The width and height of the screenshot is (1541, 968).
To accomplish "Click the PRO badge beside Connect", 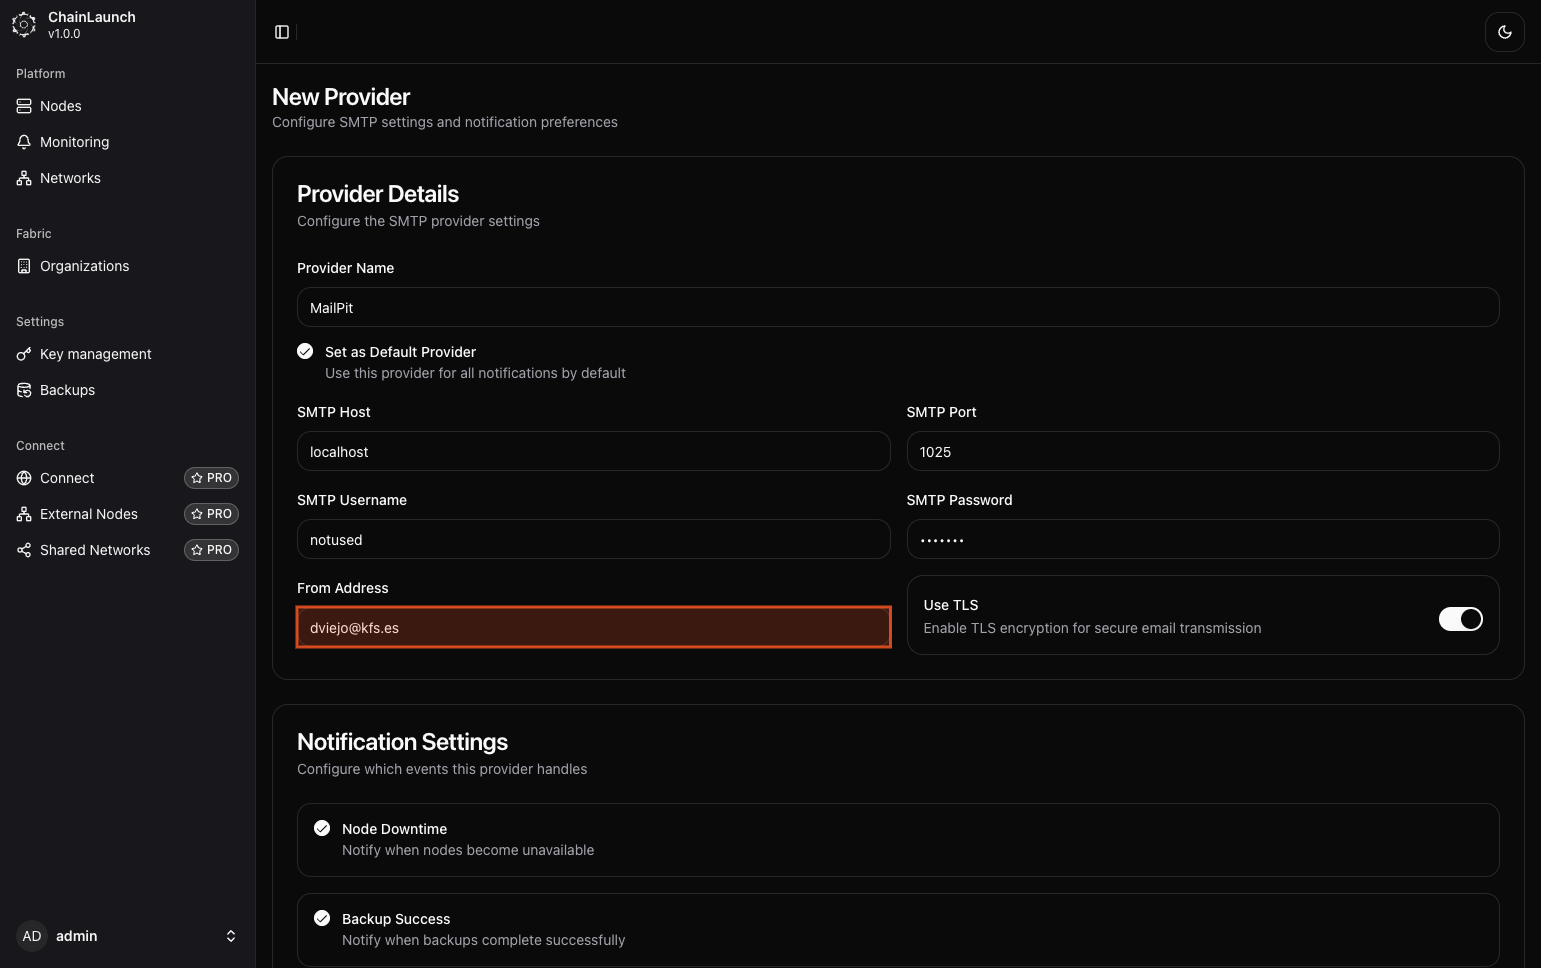I will coord(211,478).
